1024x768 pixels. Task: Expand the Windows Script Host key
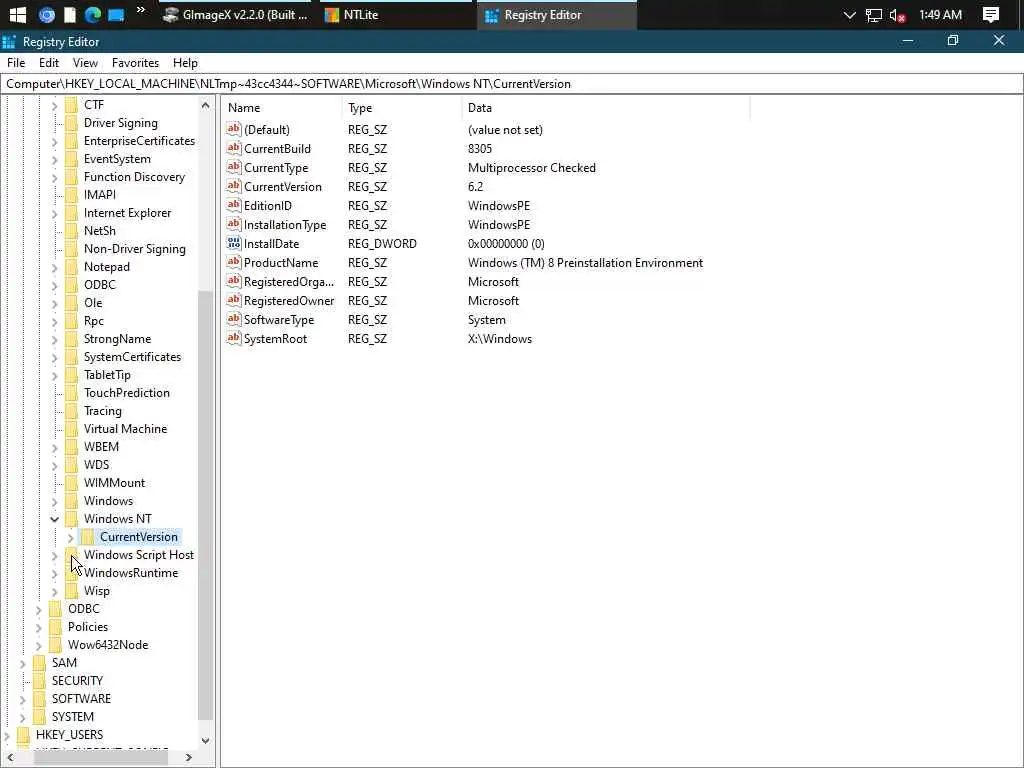pyautogui.click(x=54, y=556)
